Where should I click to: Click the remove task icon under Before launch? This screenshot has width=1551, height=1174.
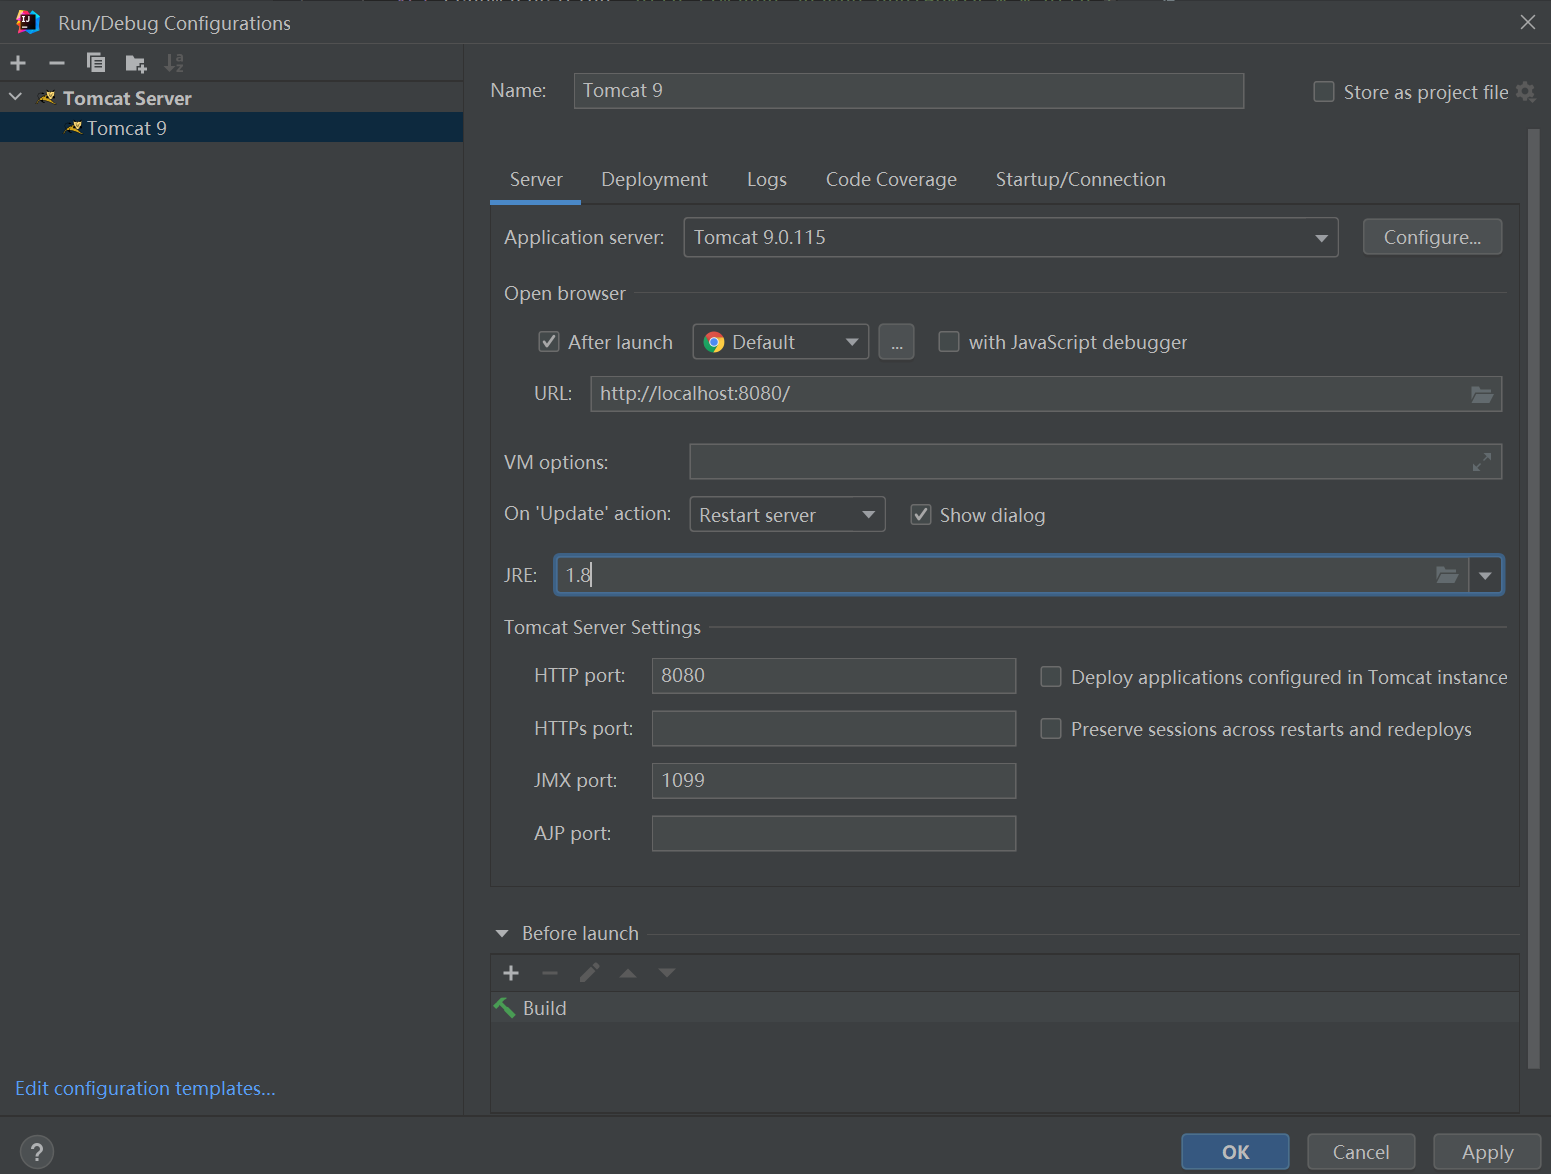click(550, 973)
